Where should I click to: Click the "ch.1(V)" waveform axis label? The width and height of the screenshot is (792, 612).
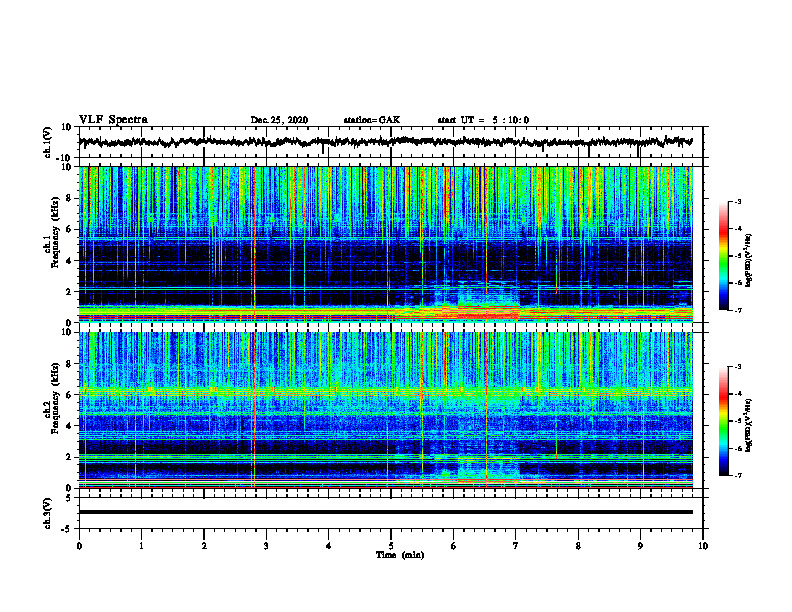click(48, 142)
